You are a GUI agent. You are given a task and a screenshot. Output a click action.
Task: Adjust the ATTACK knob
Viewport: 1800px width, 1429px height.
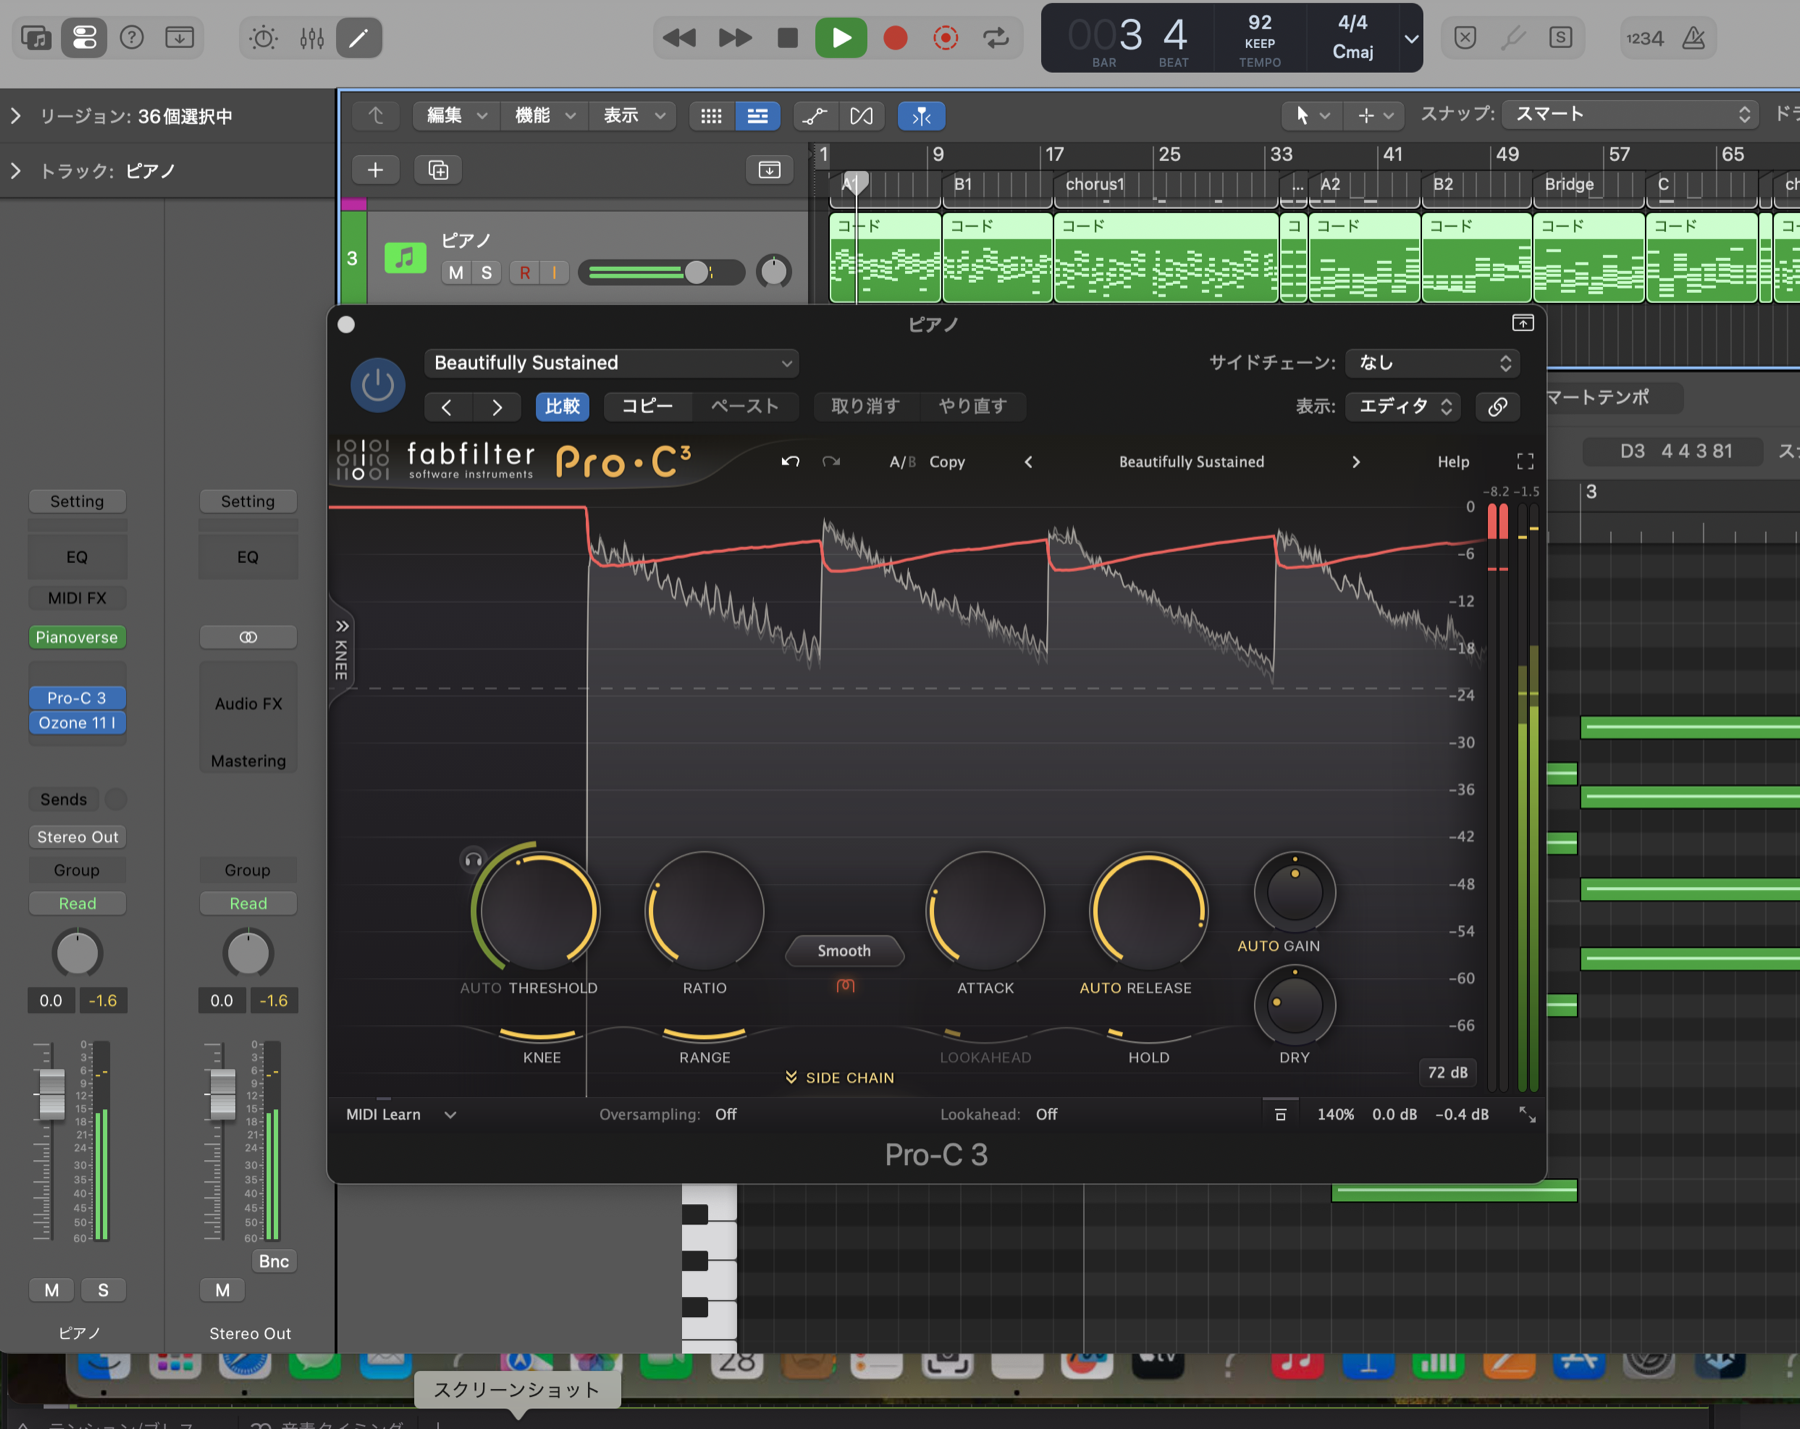(986, 911)
